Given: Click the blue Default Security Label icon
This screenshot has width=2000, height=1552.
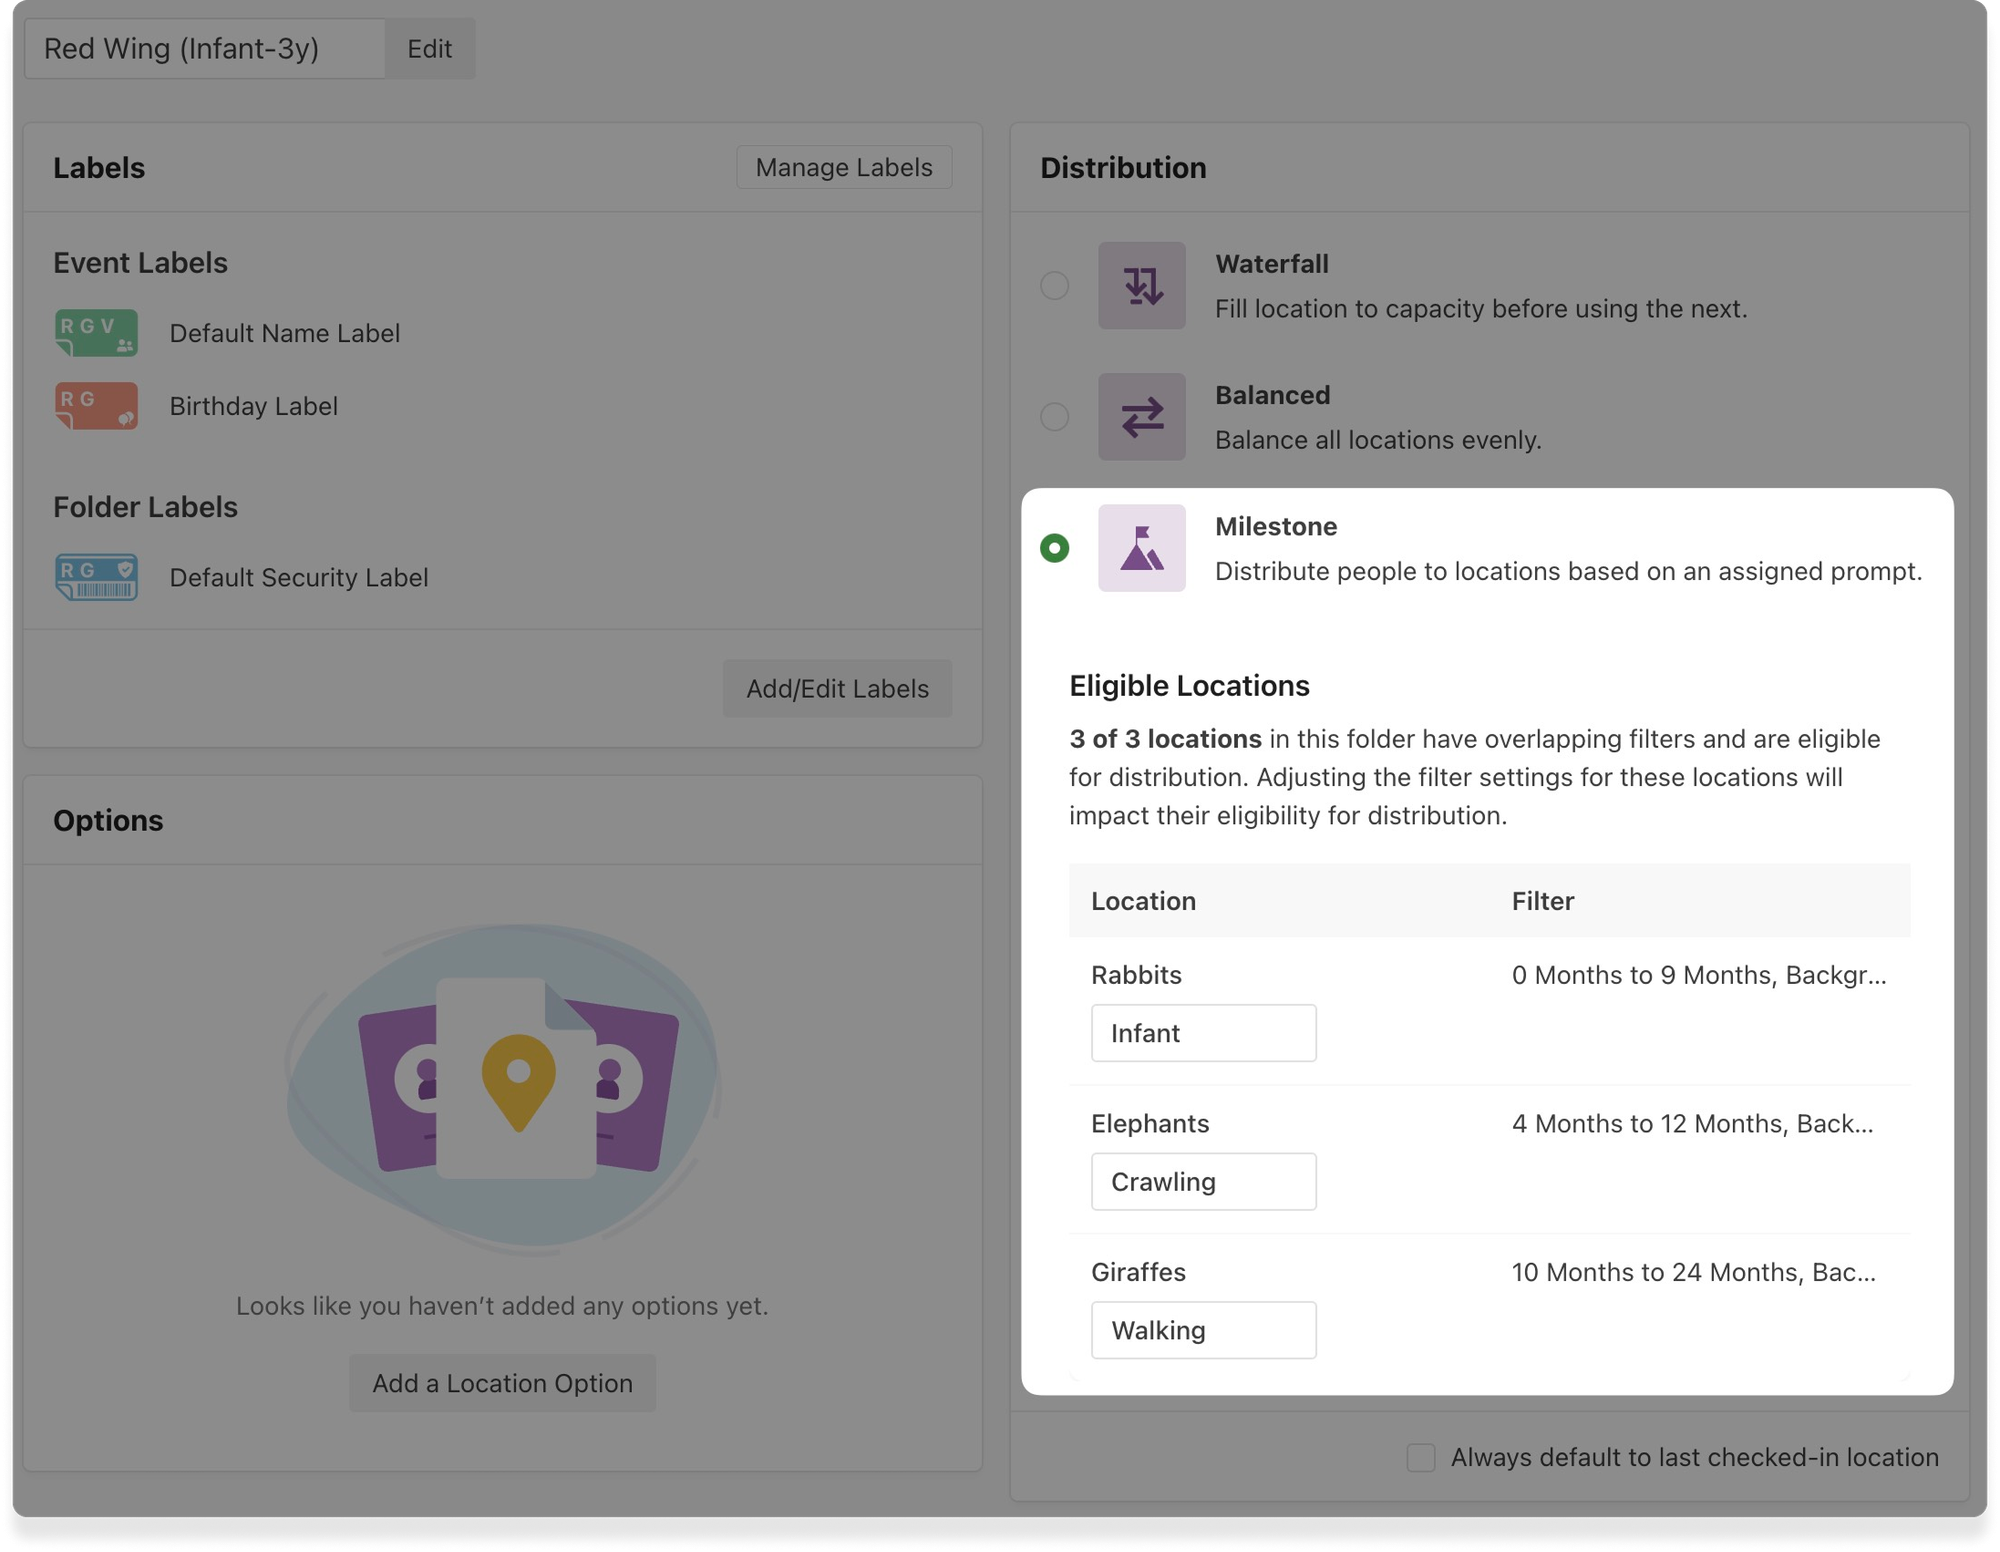Looking at the screenshot, I should click(96, 577).
